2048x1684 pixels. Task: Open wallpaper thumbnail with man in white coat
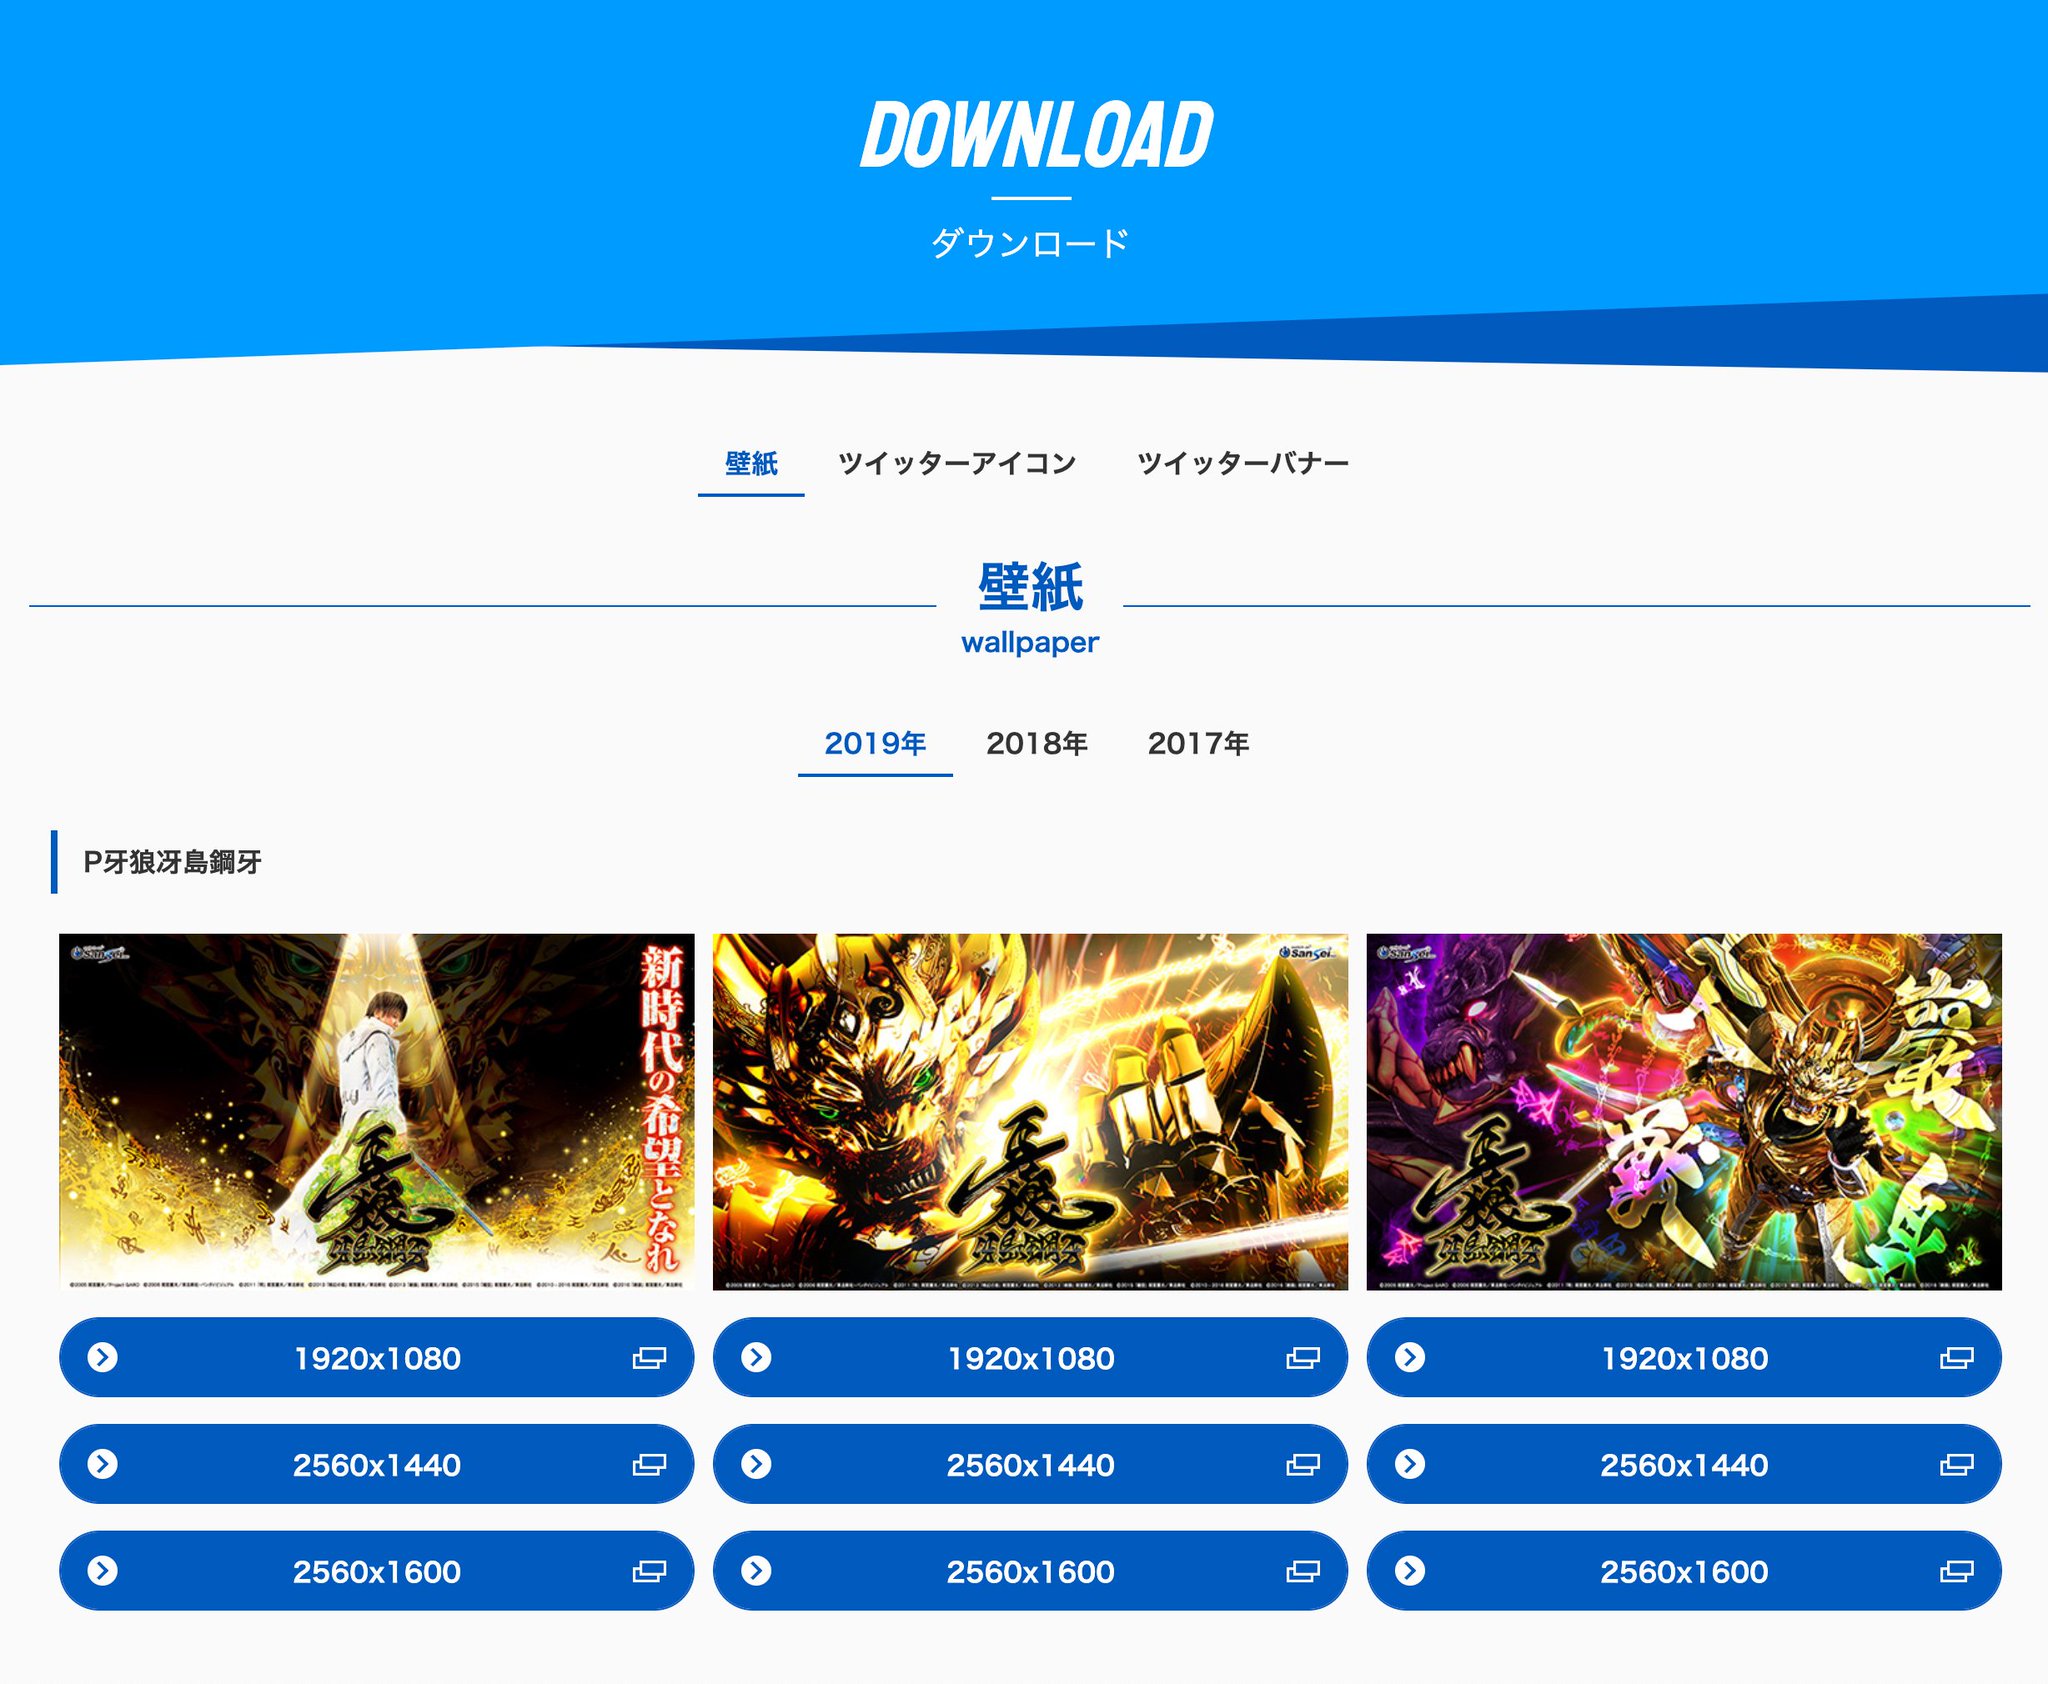(x=377, y=1112)
